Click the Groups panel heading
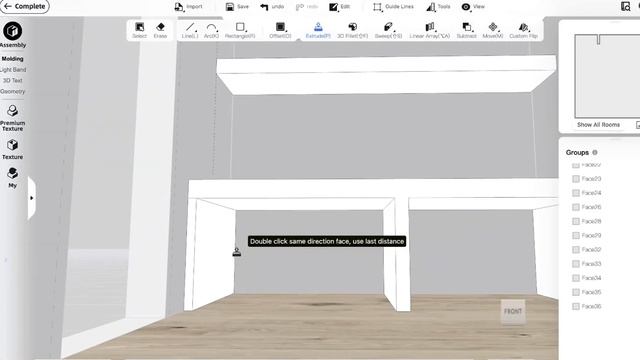 click(577, 152)
